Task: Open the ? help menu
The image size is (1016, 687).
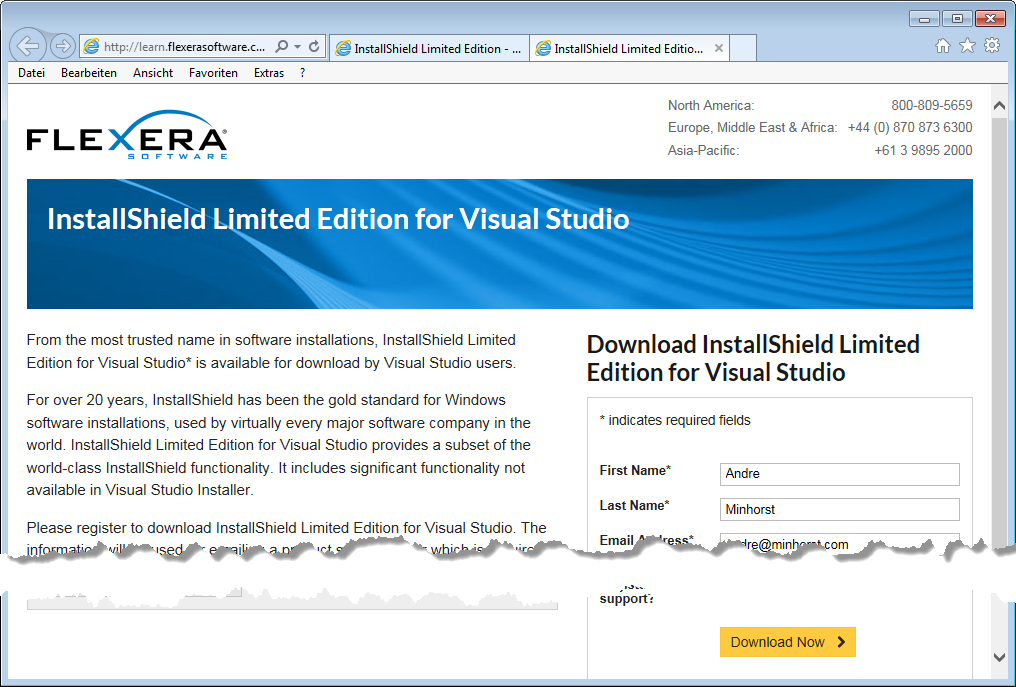Action: click(303, 73)
